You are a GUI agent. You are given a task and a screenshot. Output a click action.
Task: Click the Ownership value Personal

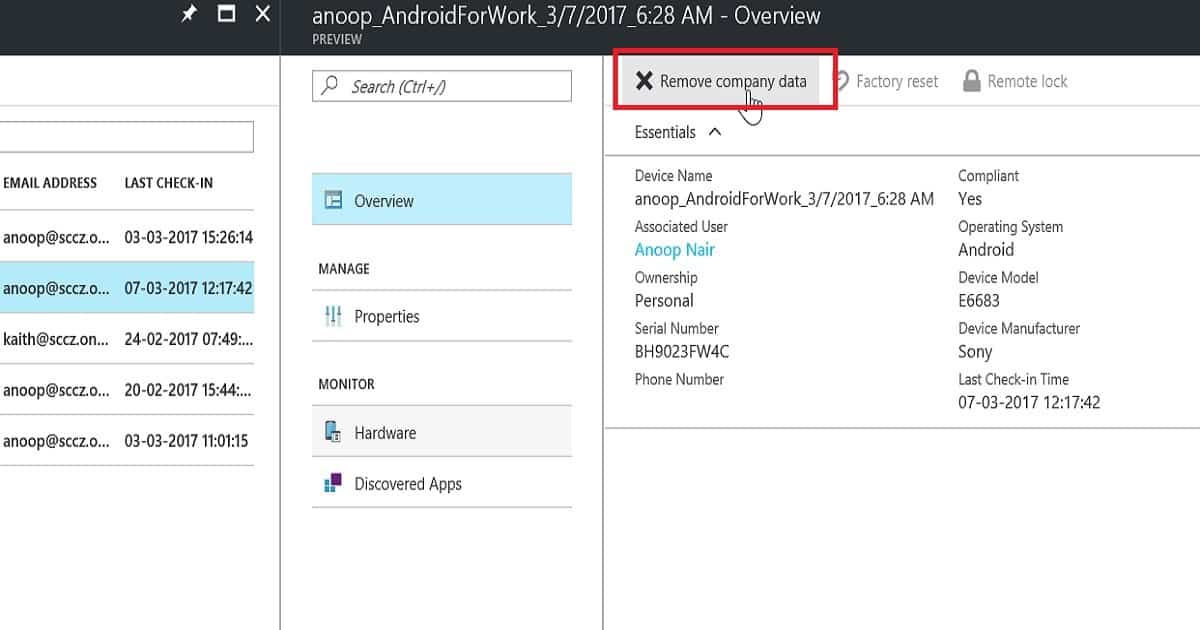[664, 301]
